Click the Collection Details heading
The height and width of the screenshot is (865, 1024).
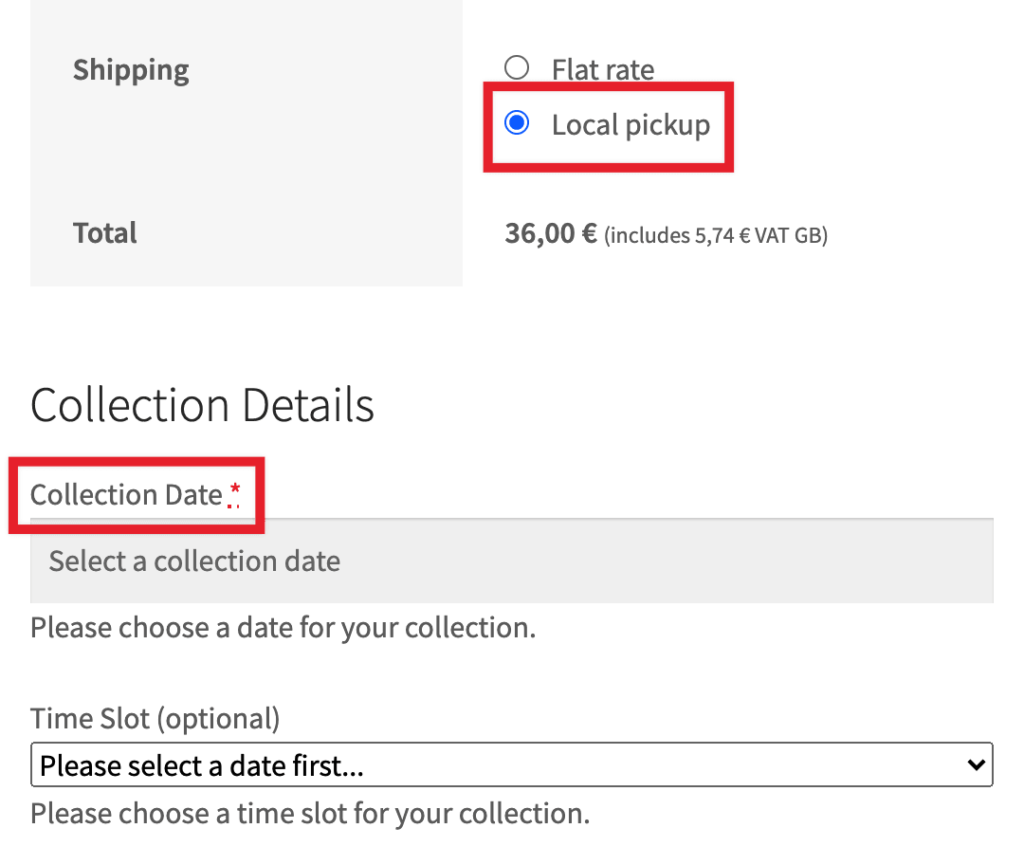tap(202, 406)
